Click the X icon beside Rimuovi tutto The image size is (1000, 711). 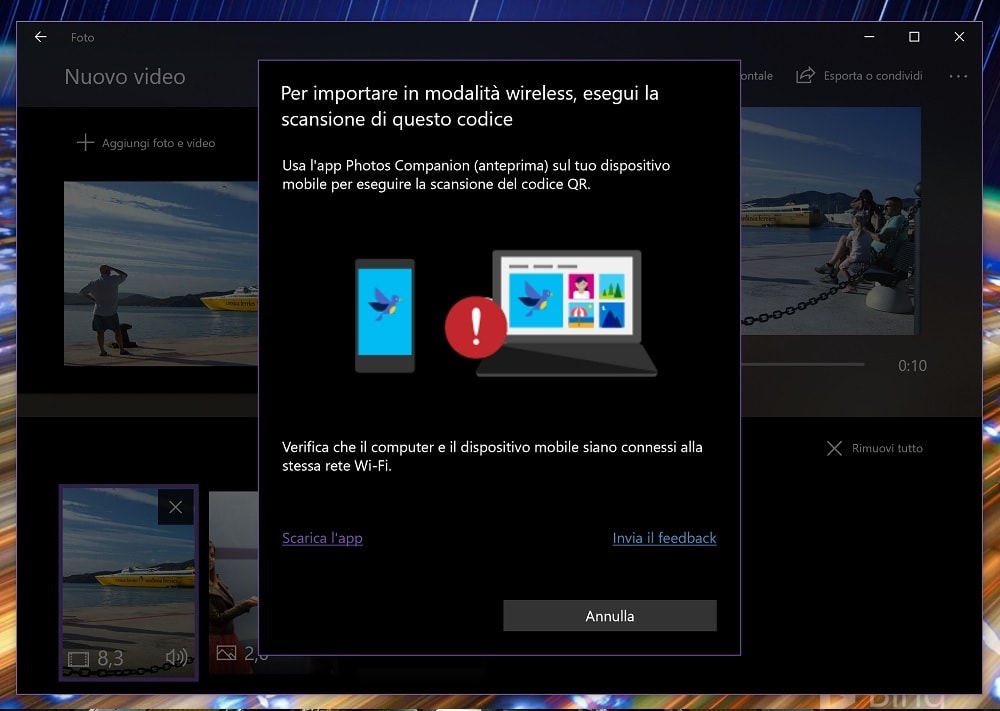click(834, 448)
